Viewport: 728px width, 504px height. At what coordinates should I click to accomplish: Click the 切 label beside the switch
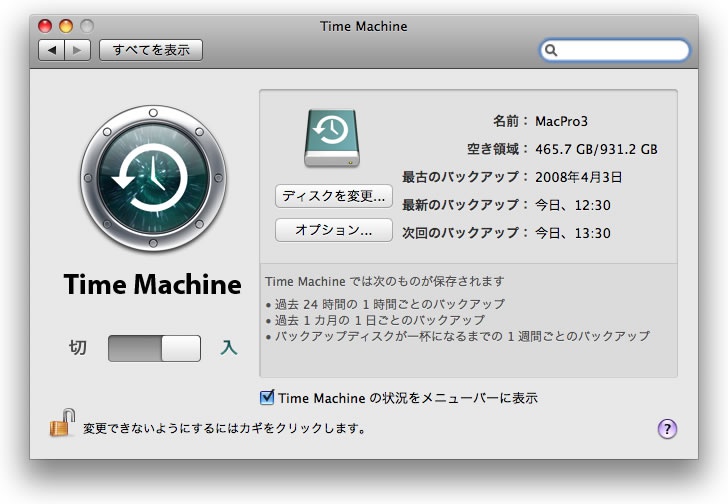[78, 347]
